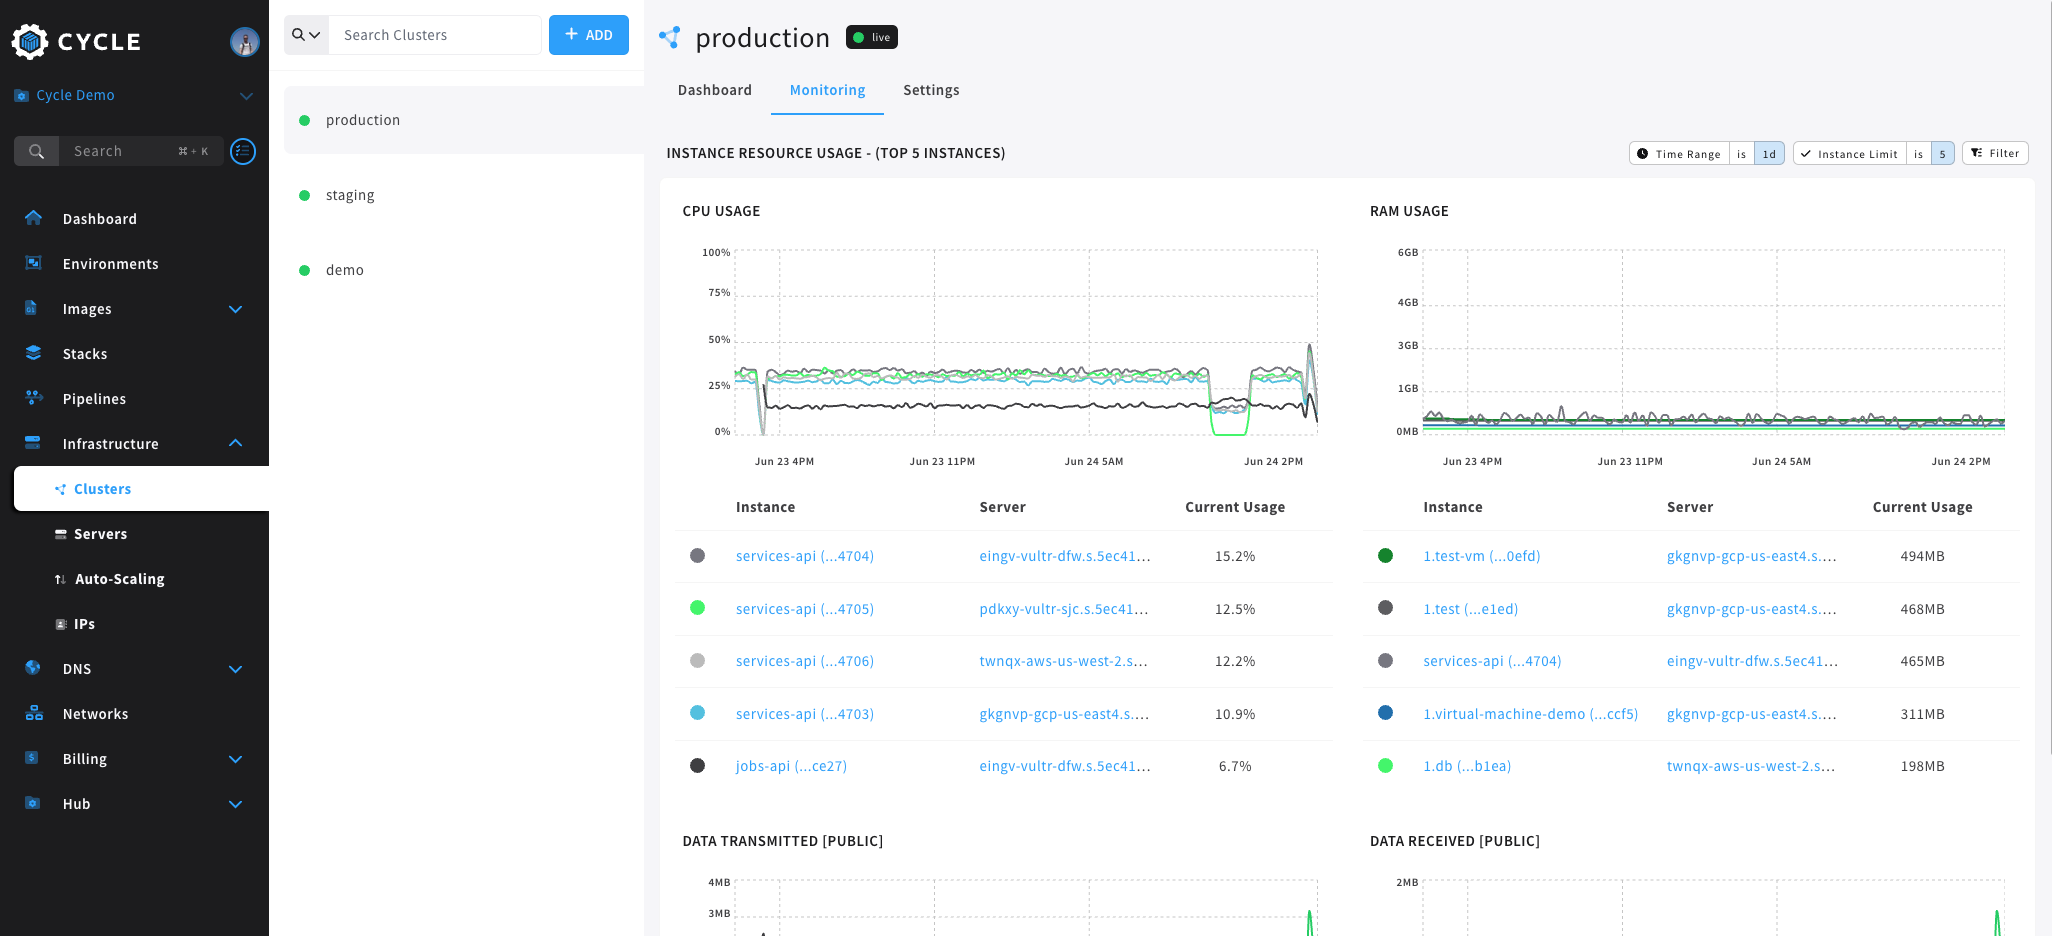Click the green swatch for services-api (...4705)
Screen dimensions: 2052x936
click(698, 608)
